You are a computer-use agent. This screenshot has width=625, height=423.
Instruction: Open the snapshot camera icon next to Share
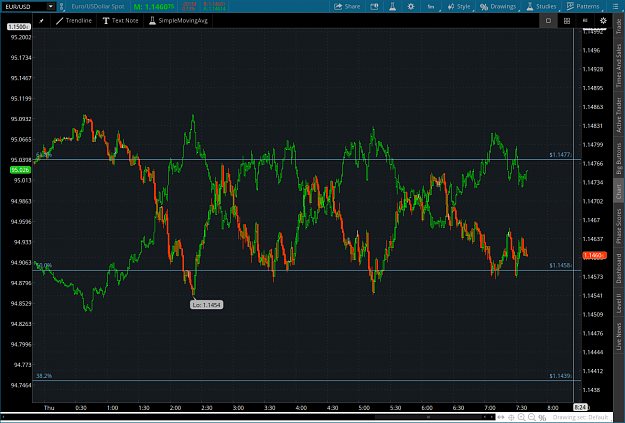(x=374, y=6)
